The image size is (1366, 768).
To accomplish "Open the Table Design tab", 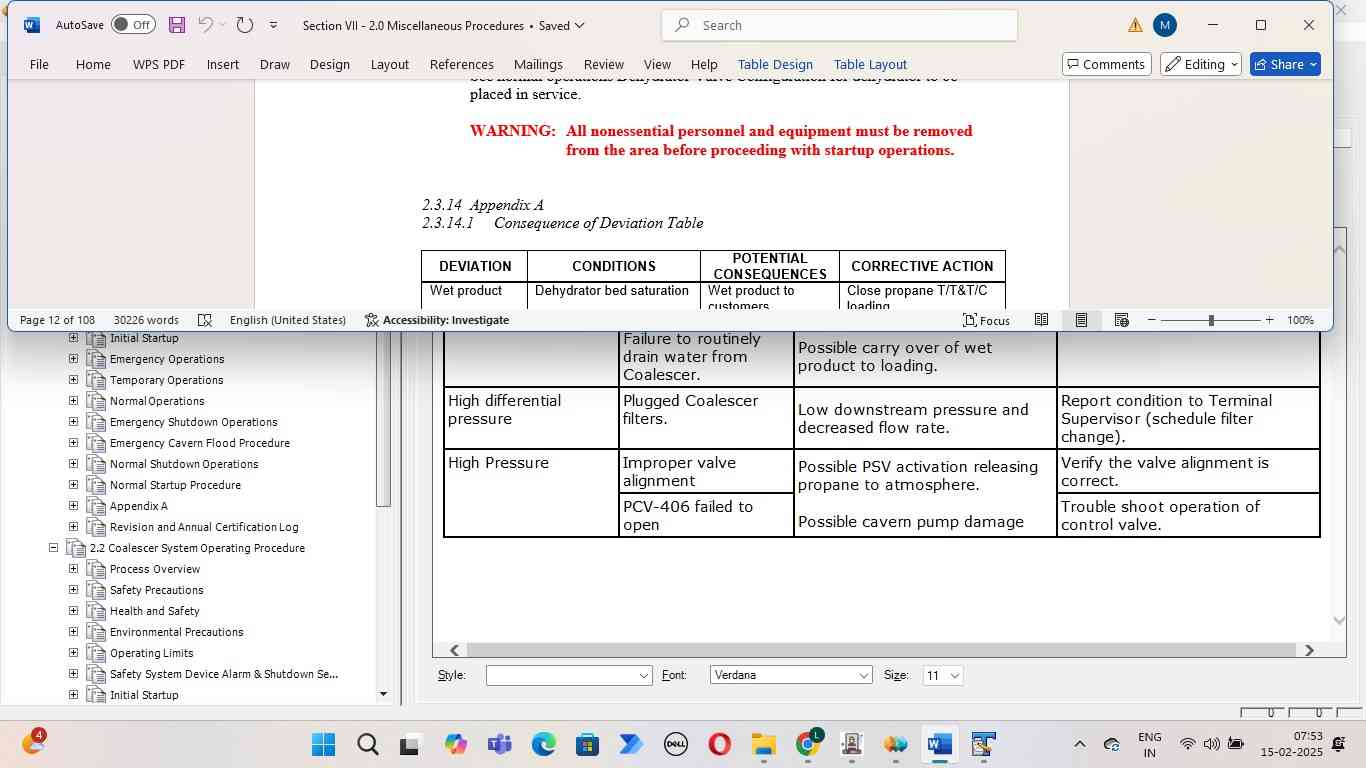I will coord(775,64).
